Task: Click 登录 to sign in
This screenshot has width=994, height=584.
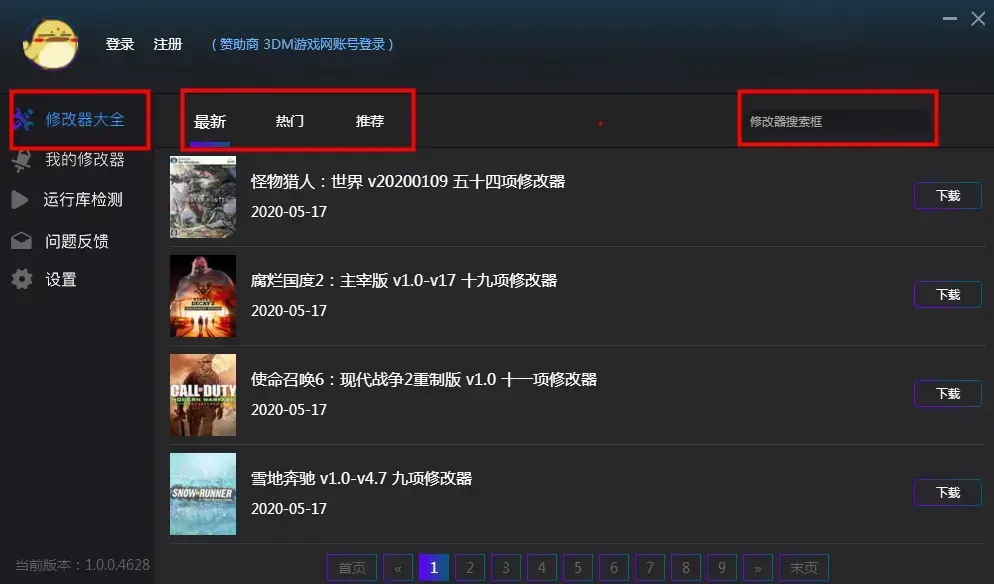Action: pos(119,44)
